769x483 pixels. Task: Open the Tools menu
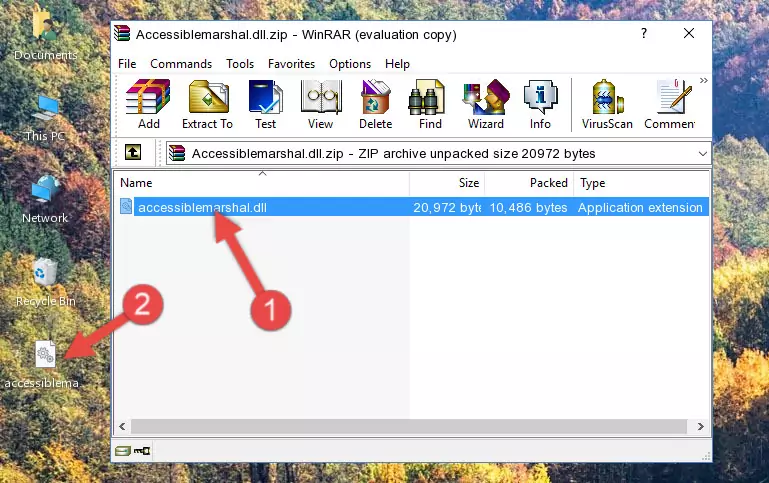pyautogui.click(x=240, y=64)
